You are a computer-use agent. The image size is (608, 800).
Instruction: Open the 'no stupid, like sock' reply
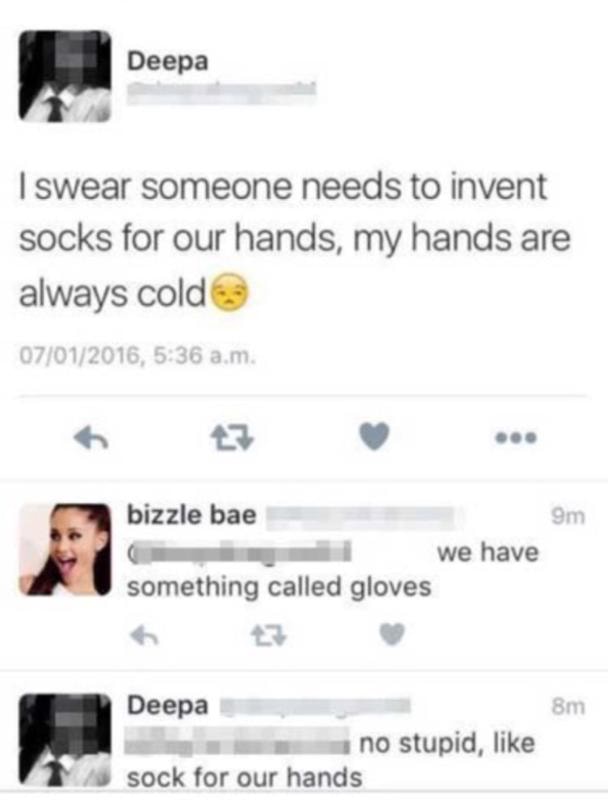pyautogui.click(x=332, y=760)
